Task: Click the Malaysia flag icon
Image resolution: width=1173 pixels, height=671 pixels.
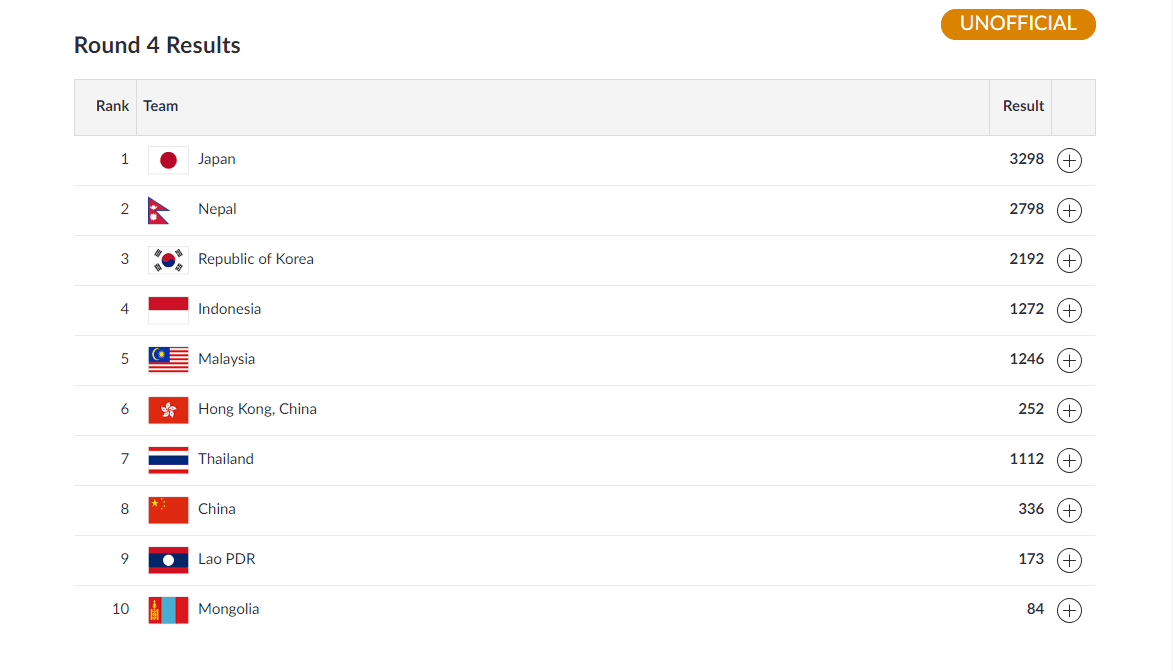Action: point(168,360)
